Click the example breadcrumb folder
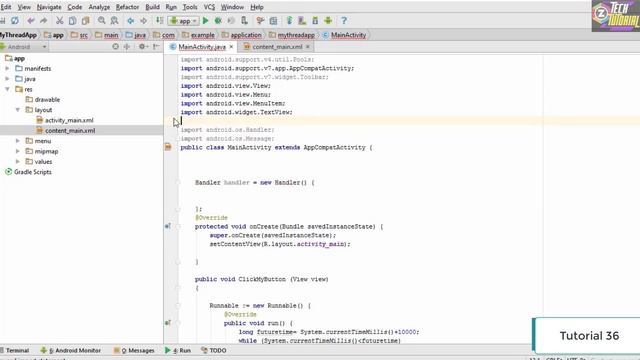 coord(198,35)
